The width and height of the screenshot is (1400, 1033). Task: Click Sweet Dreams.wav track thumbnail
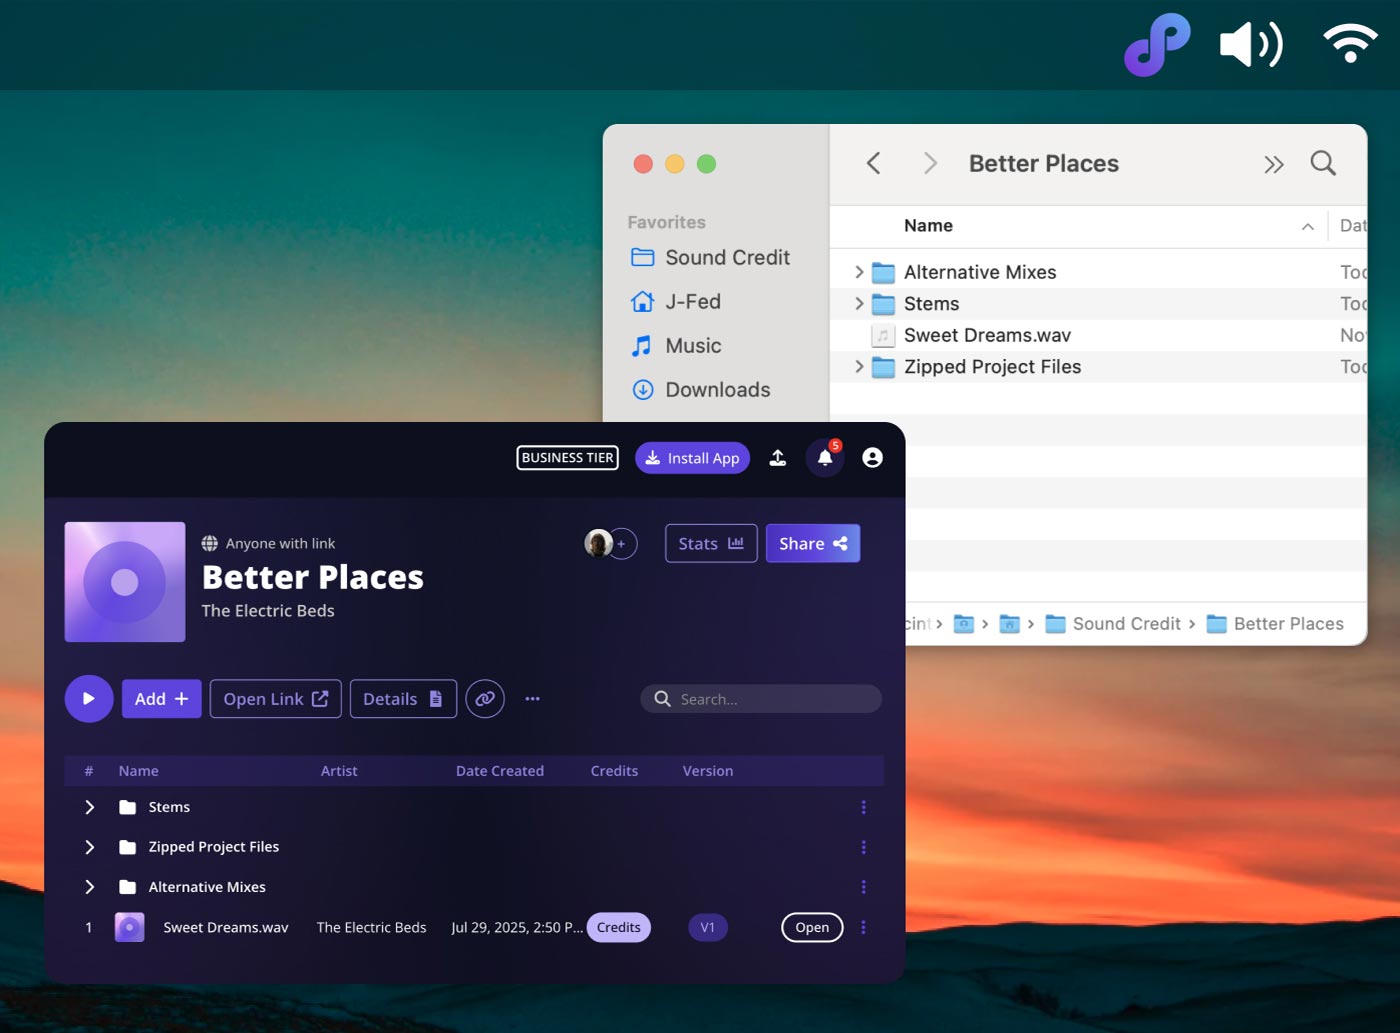click(130, 927)
